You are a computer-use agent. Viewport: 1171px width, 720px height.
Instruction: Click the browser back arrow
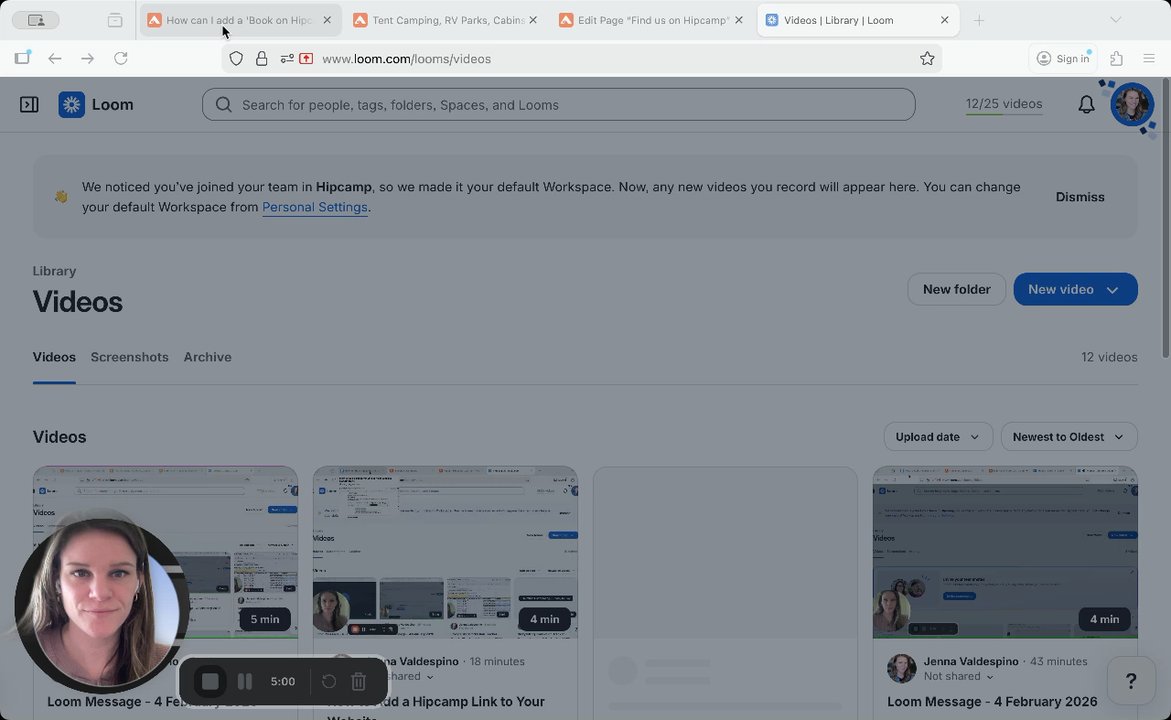pyautogui.click(x=55, y=58)
